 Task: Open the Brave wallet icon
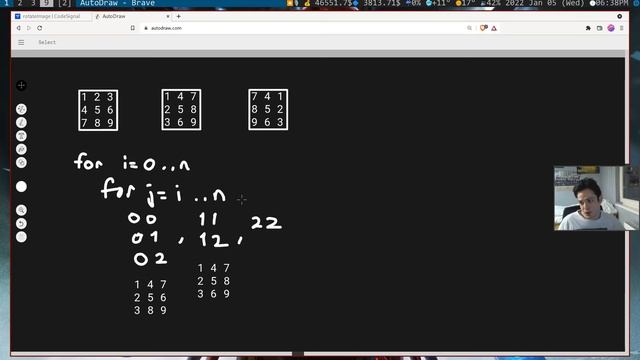[600, 28]
